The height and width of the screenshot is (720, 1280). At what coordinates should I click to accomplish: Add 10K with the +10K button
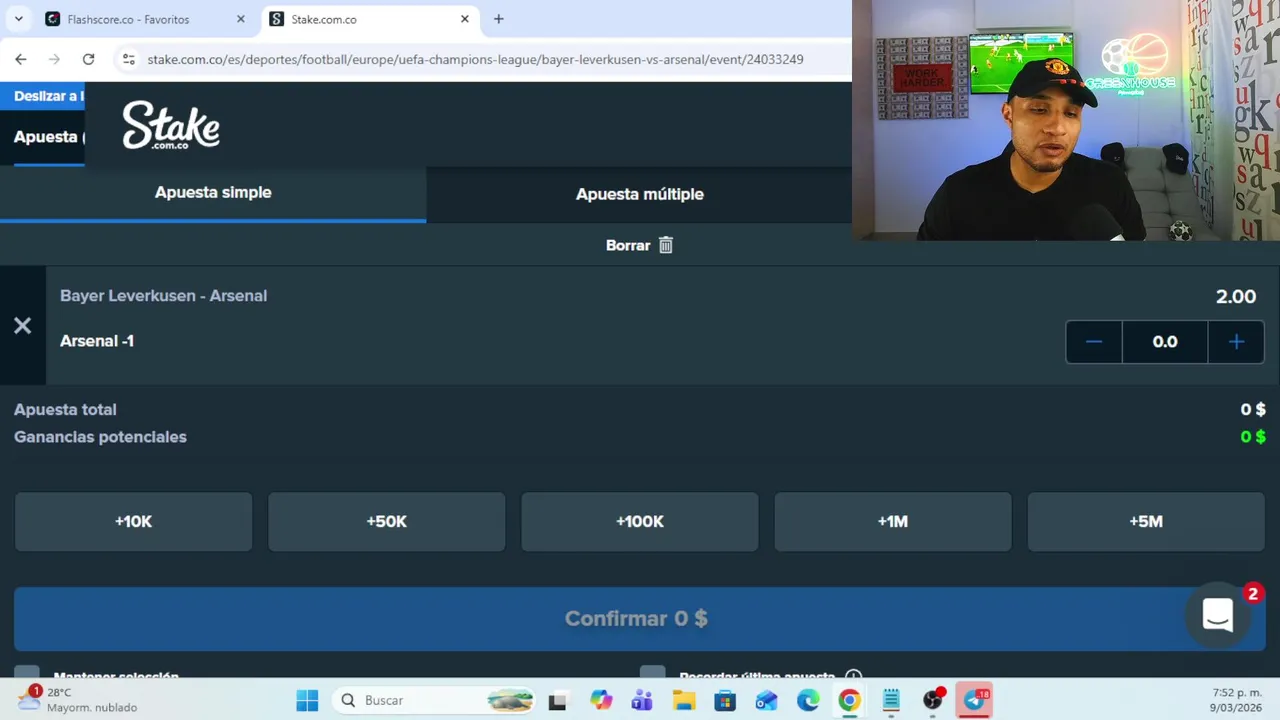pos(134,521)
